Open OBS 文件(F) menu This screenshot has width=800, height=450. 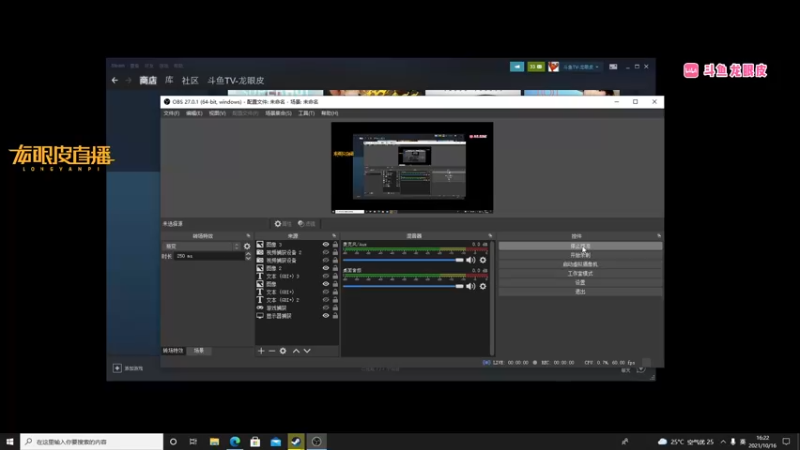tap(171, 113)
